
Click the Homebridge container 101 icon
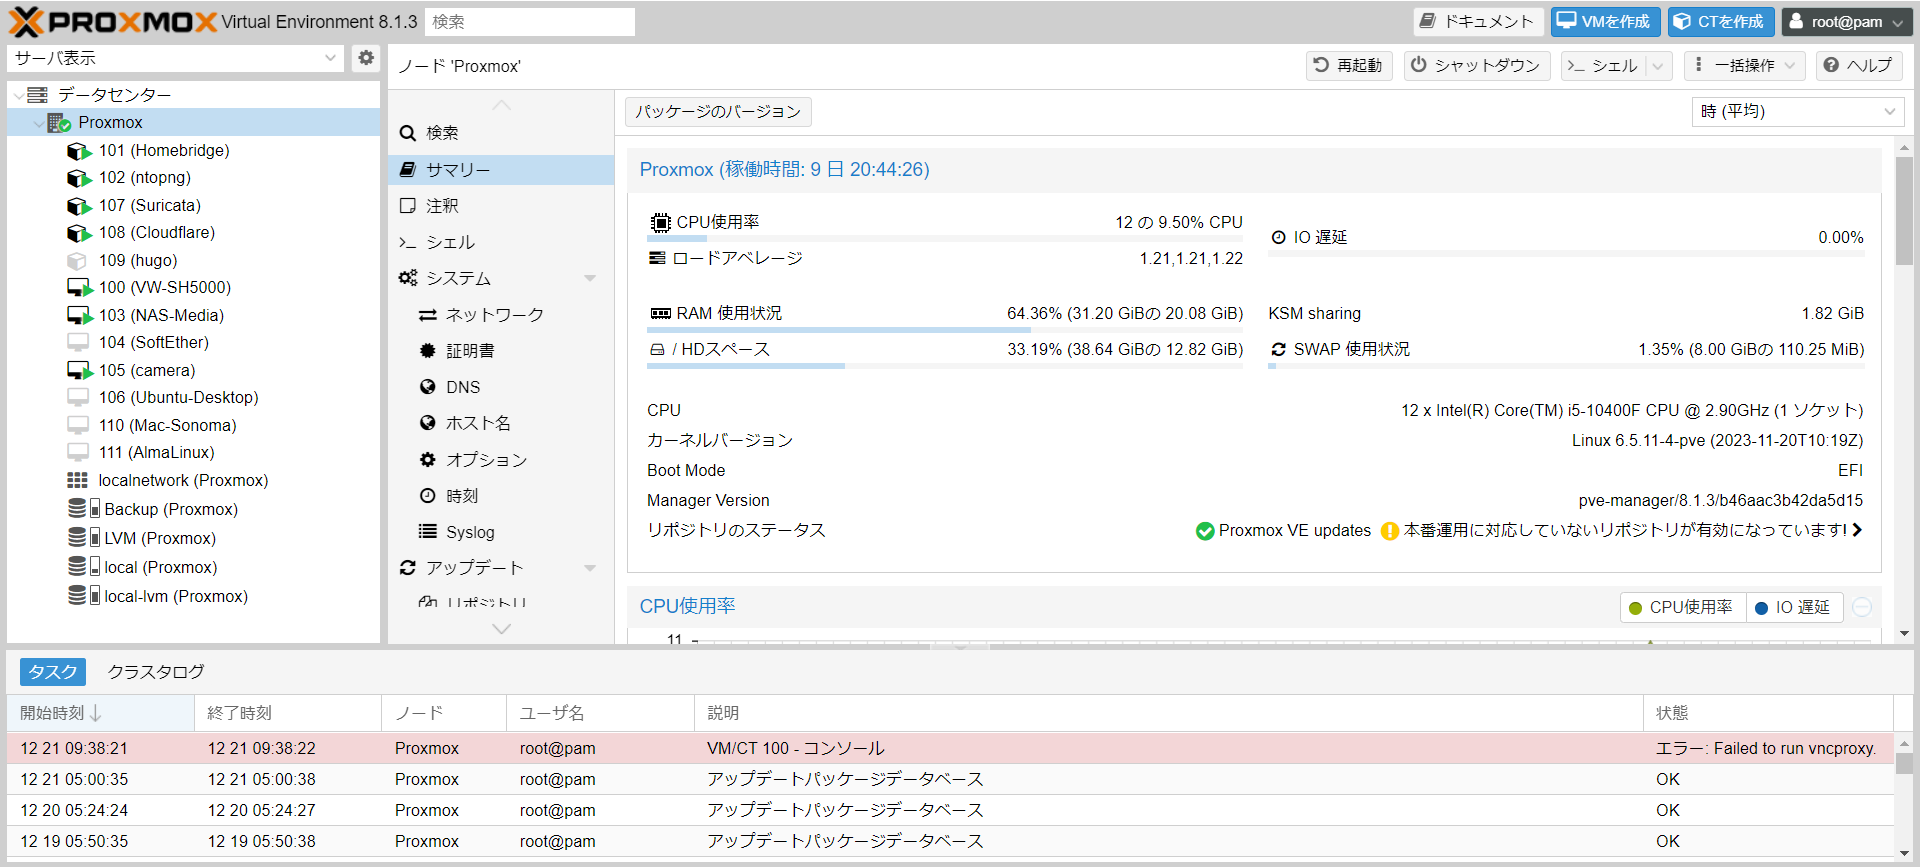pyautogui.click(x=78, y=151)
